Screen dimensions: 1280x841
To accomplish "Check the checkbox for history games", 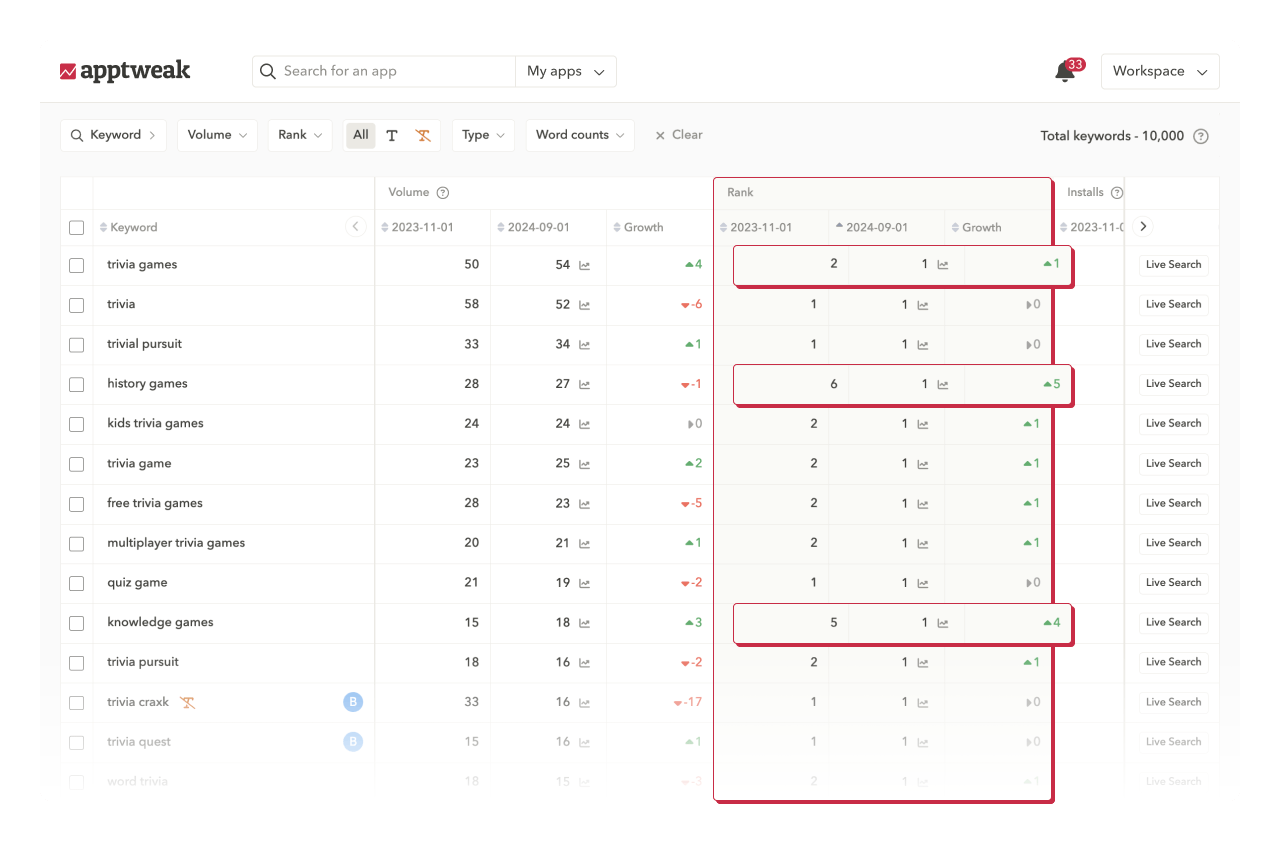I will pyautogui.click(x=76, y=384).
